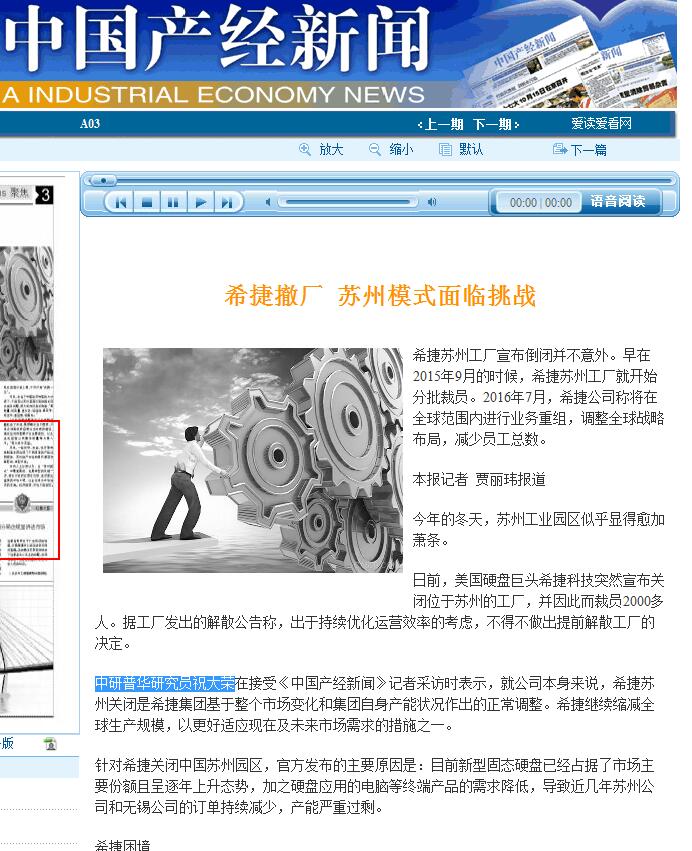
Task: Click the byline 本报记者 贾丽玮报道
Action: pos(479,479)
